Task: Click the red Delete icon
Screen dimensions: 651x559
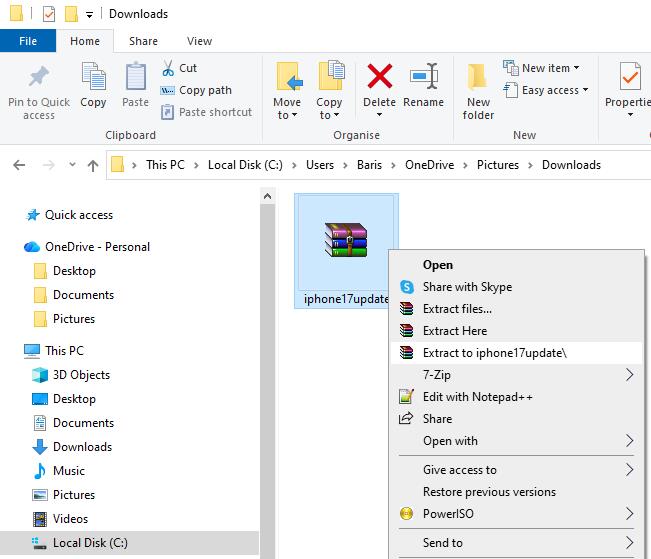Action: point(379,78)
